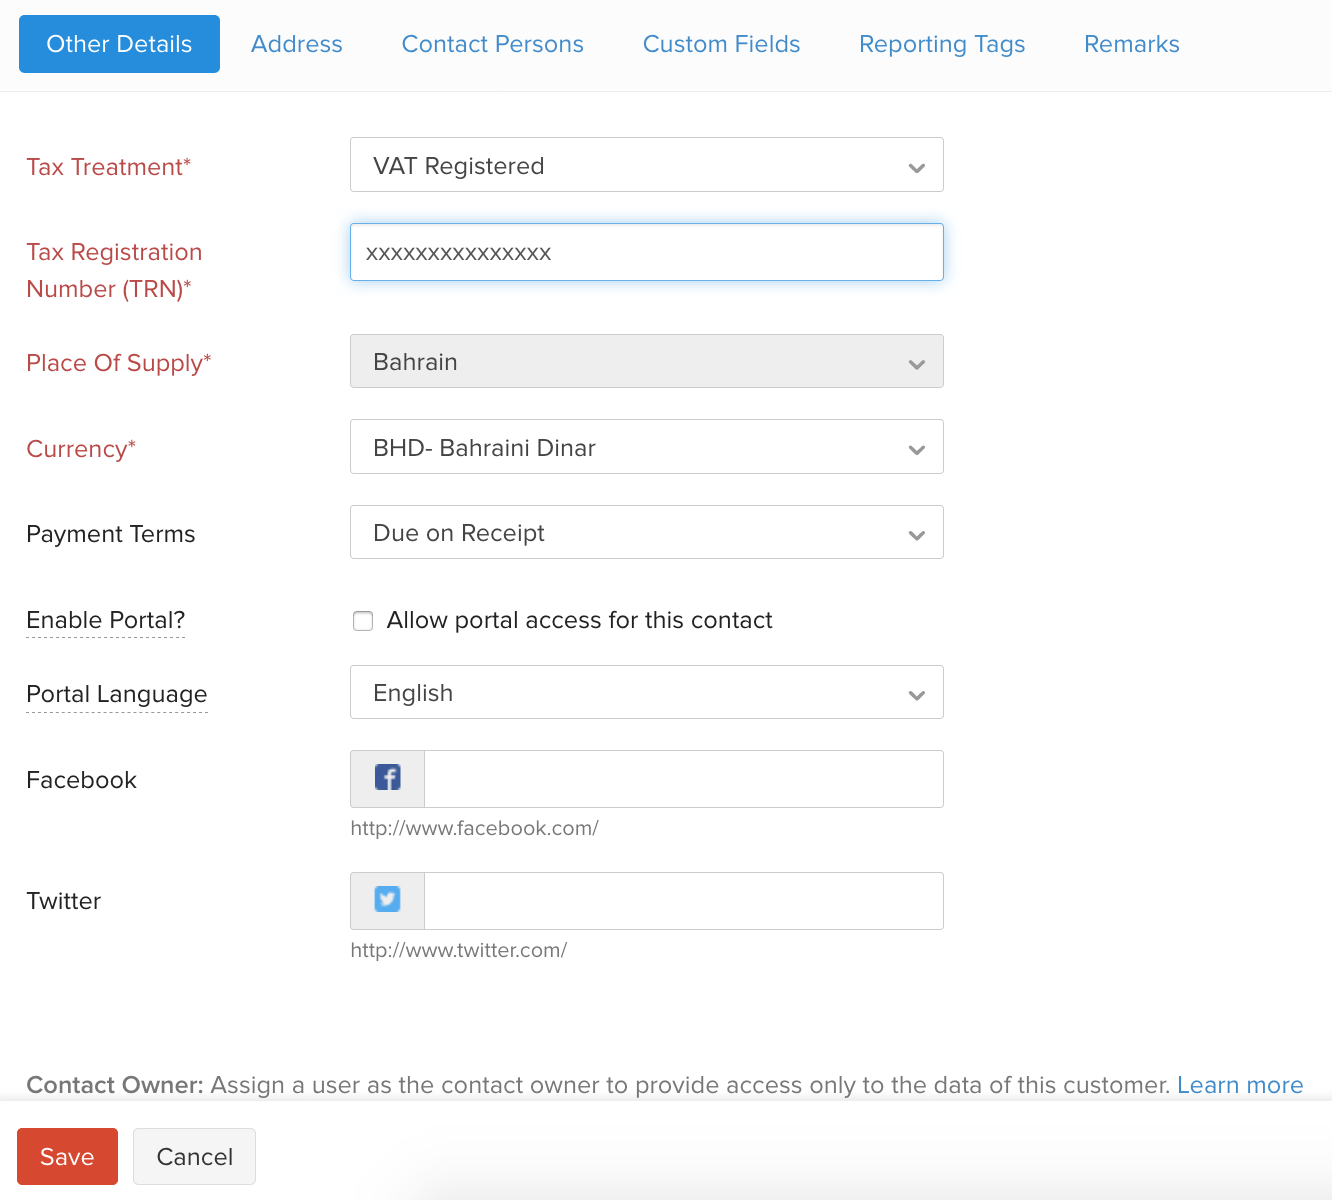Click the Tax Registration Number input field

[646, 252]
